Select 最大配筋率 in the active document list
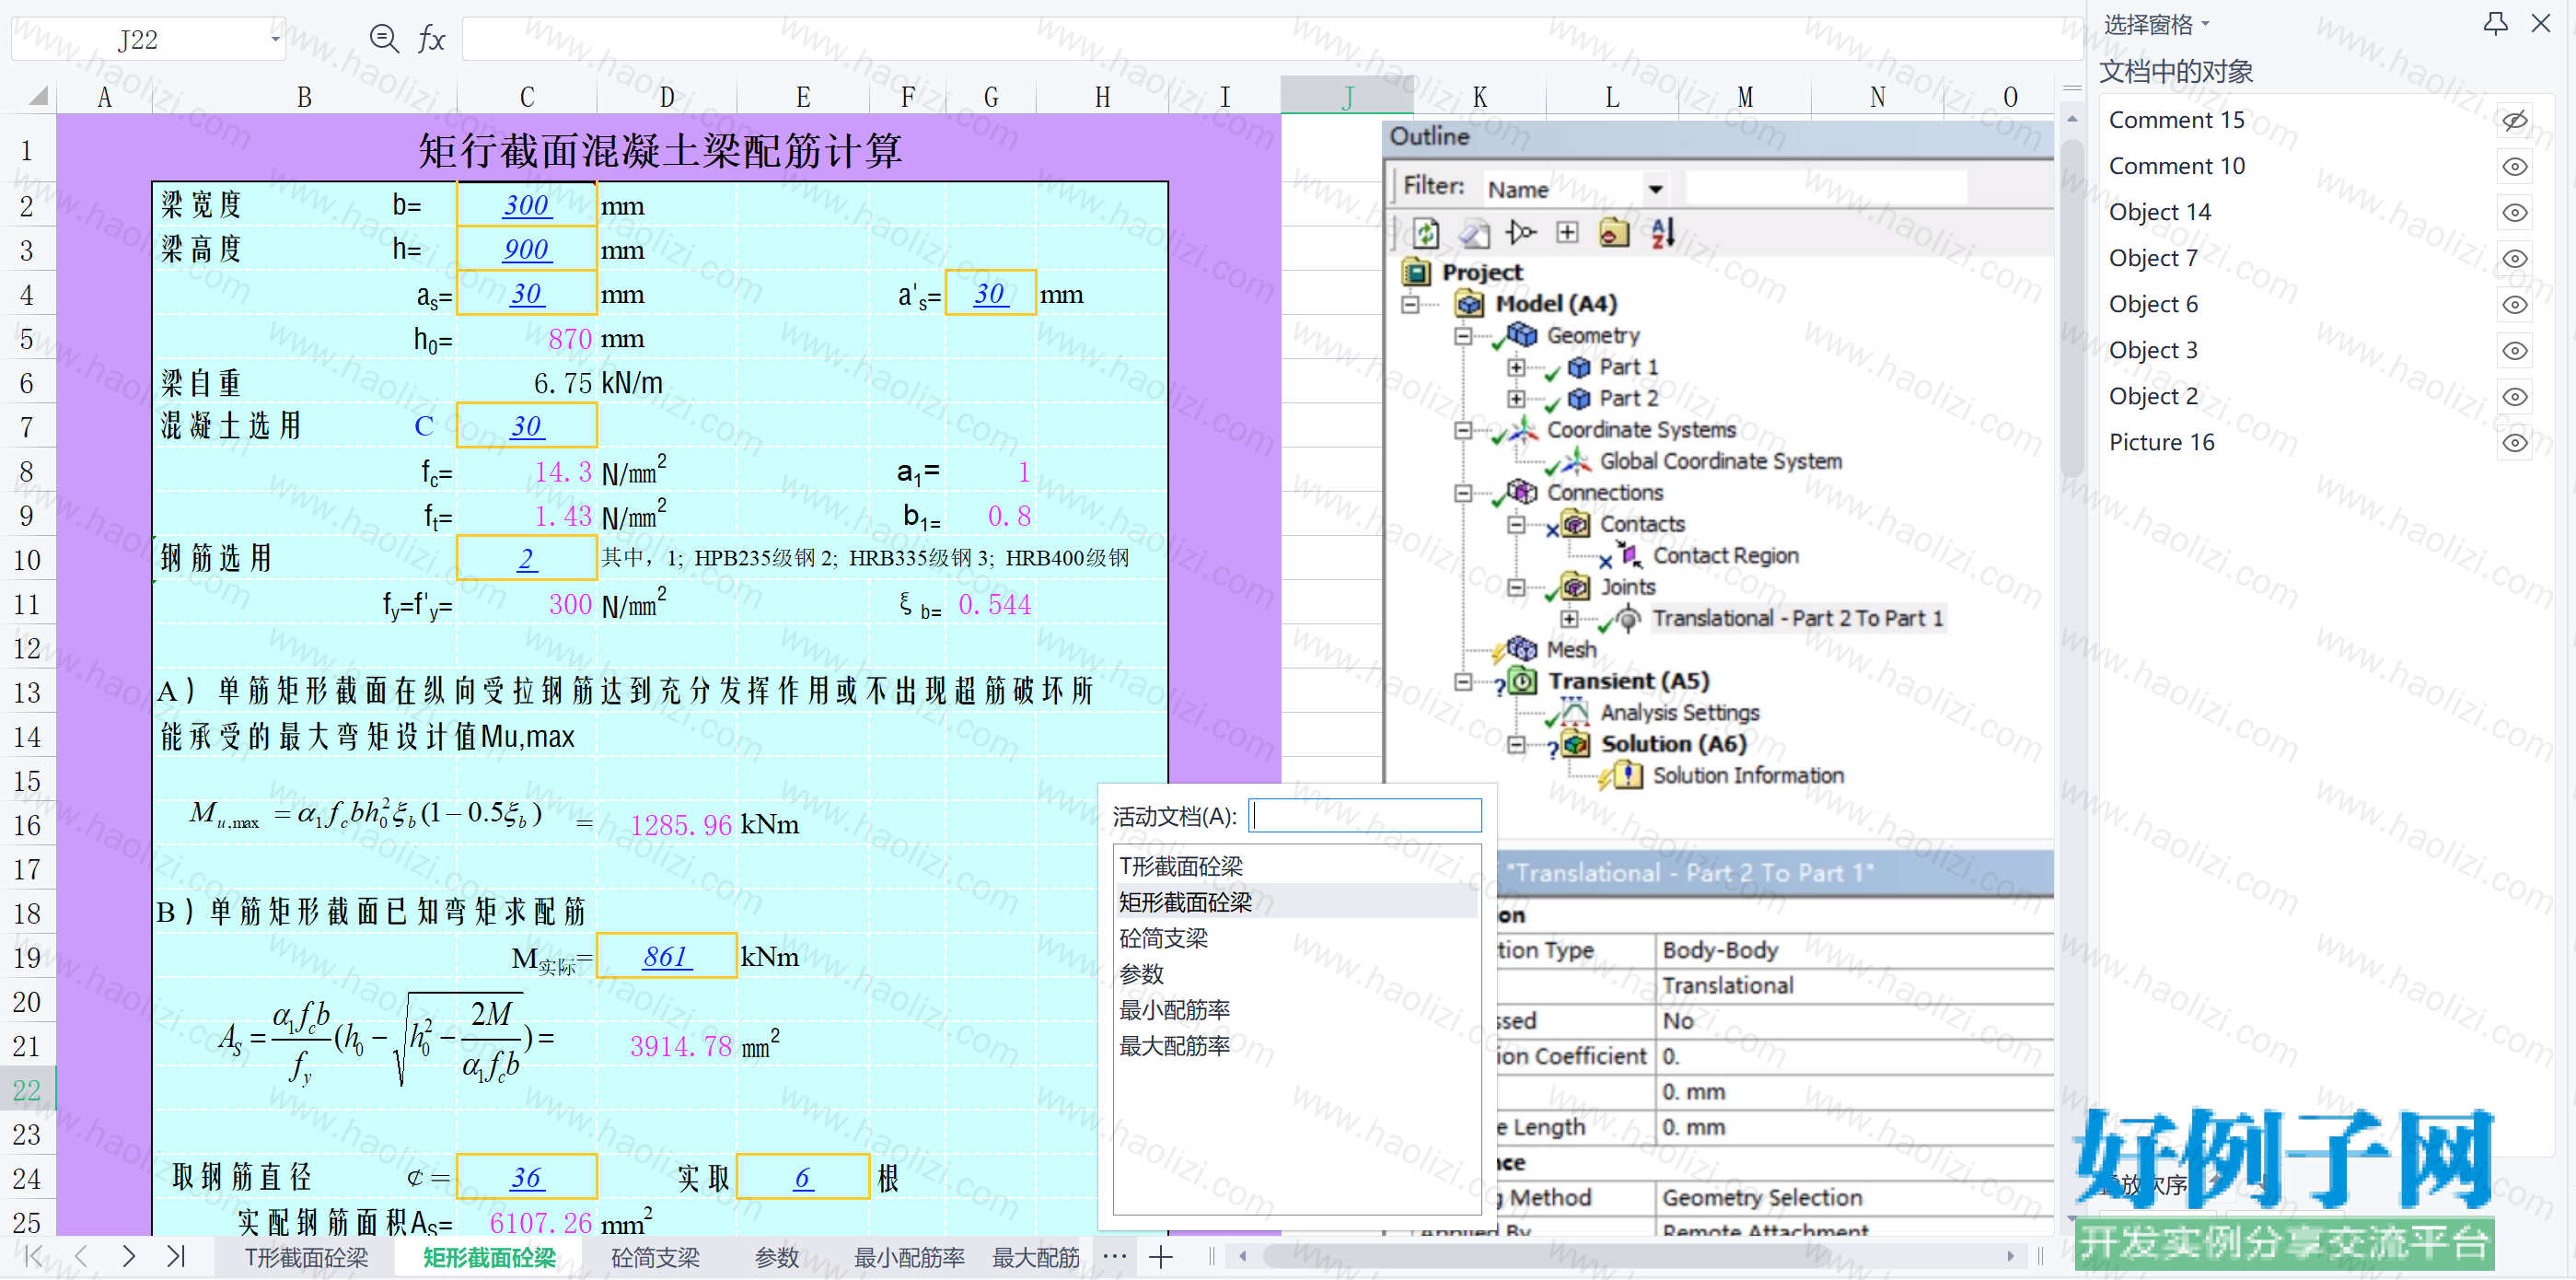 [1297, 1045]
